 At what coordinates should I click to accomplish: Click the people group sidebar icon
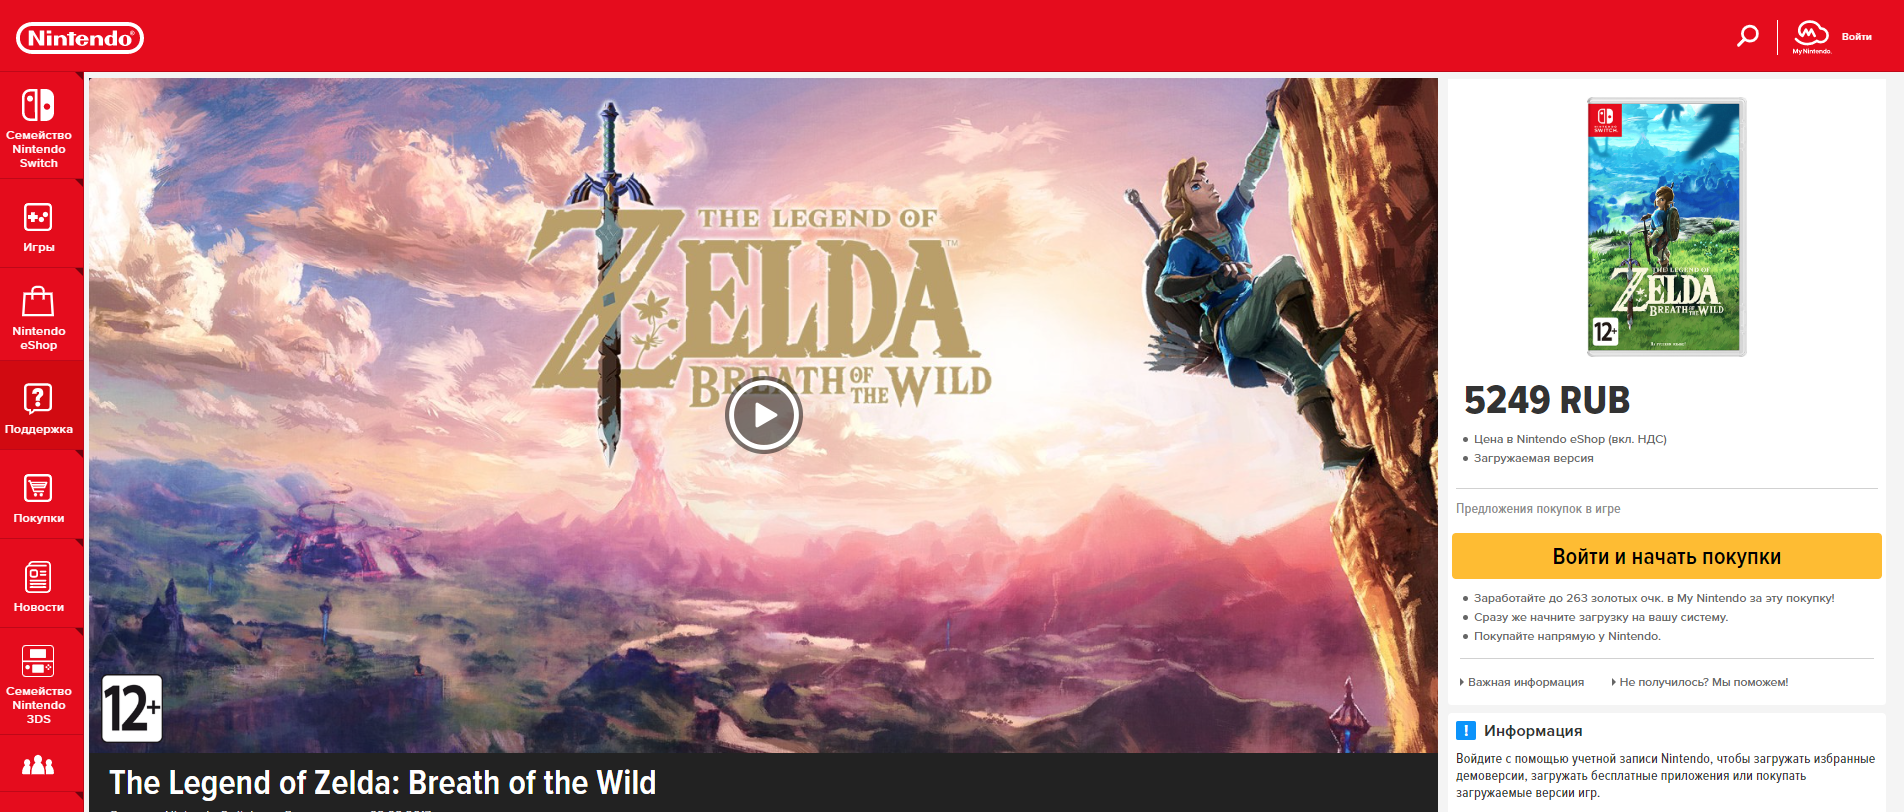pyautogui.click(x=38, y=765)
